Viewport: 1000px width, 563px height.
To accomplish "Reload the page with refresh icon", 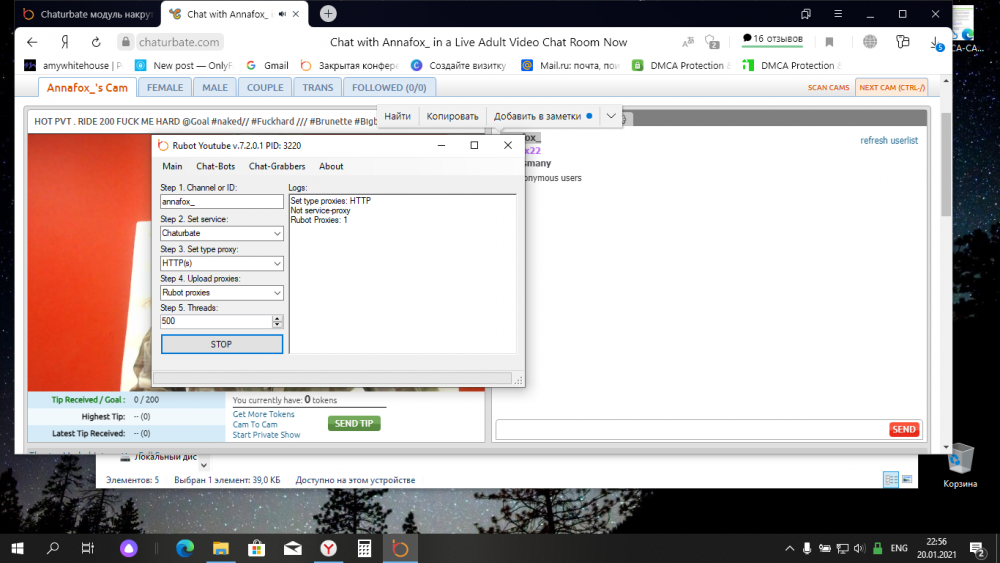I will pos(96,42).
